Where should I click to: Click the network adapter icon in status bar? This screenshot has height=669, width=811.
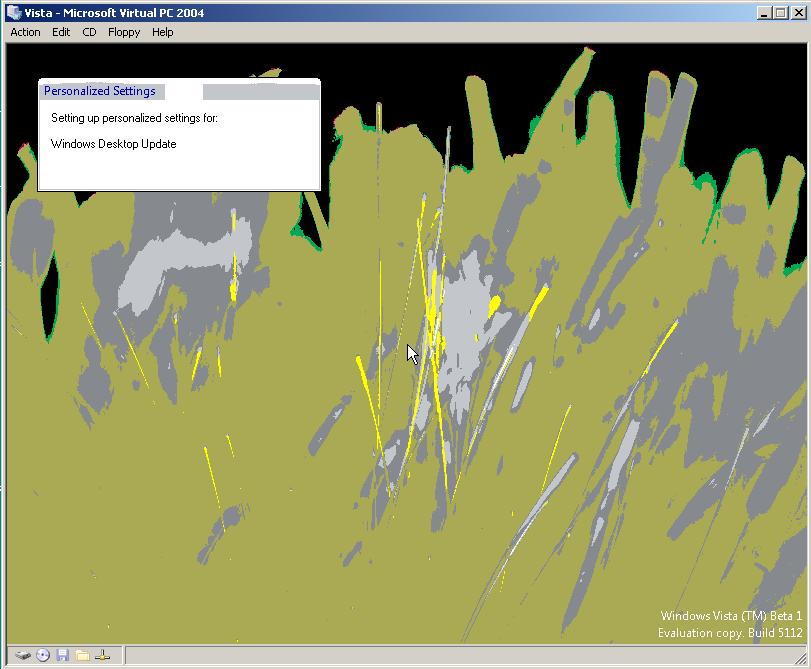point(102,655)
